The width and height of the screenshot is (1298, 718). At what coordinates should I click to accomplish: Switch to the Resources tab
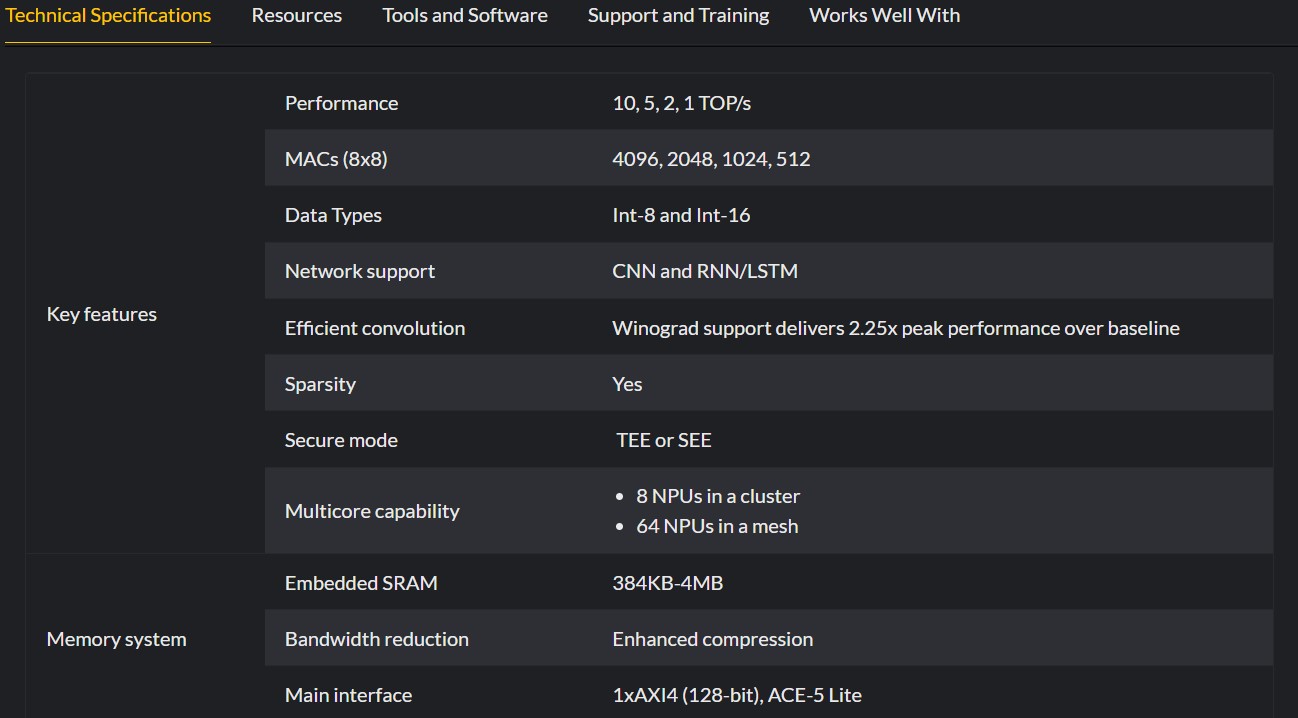[x=296, y=16]
